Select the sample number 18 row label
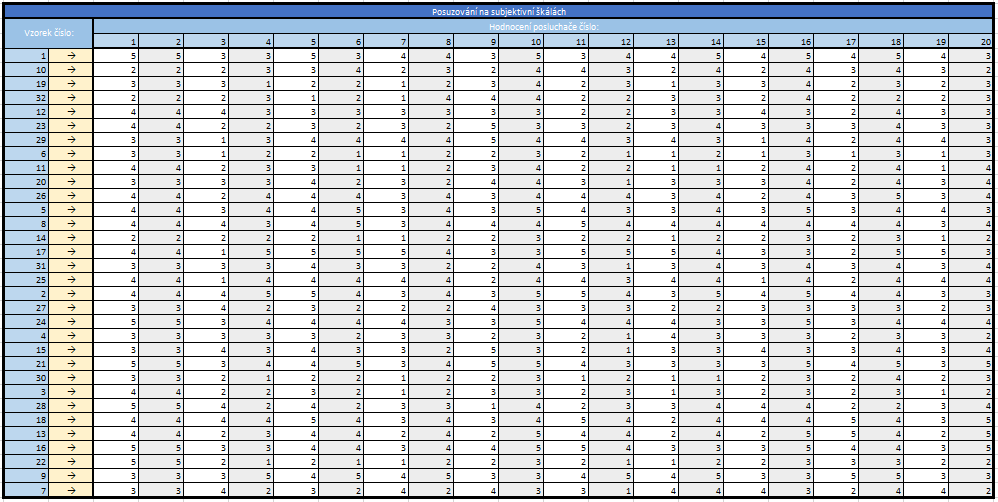This screenshot has height=502, width=998. coord(27,420)
